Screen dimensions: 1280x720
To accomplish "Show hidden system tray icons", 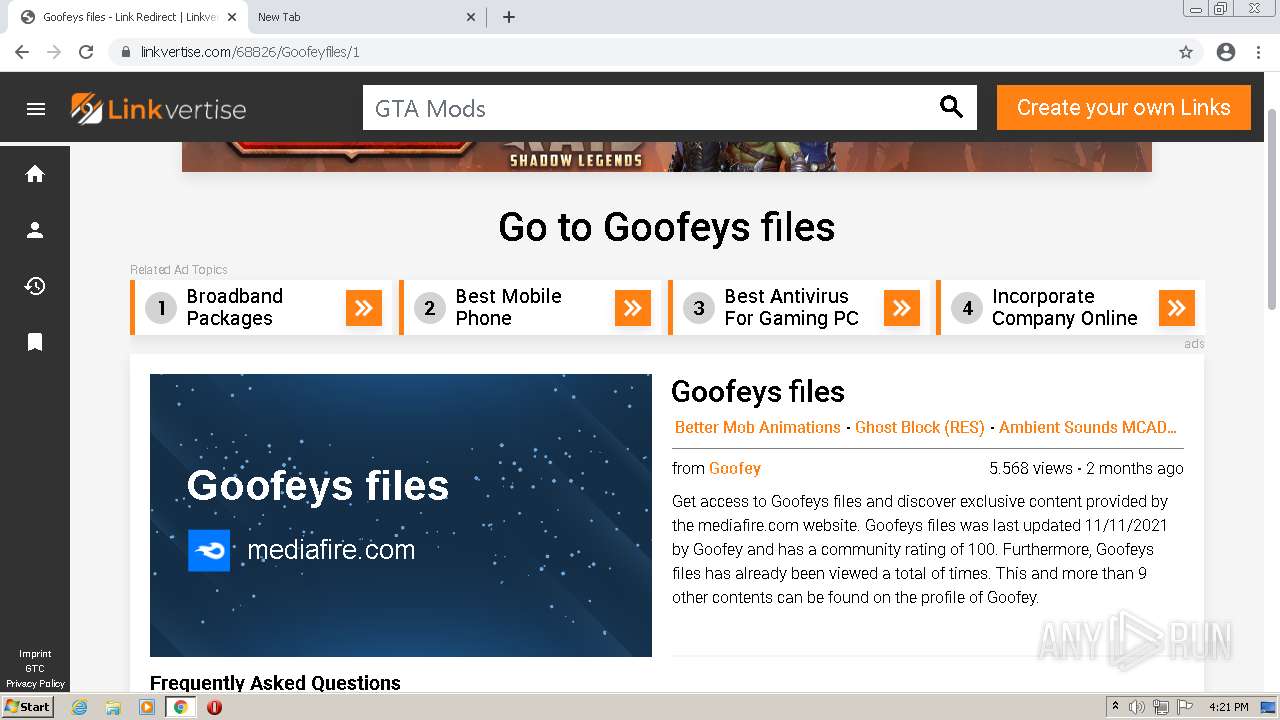I will 1115,707.
